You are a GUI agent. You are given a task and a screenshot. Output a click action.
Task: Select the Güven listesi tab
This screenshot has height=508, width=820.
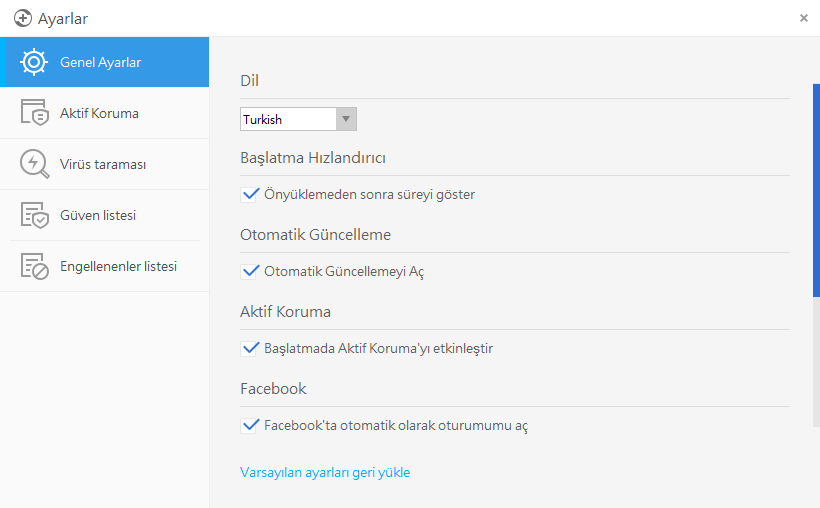[x=105, y=215]
